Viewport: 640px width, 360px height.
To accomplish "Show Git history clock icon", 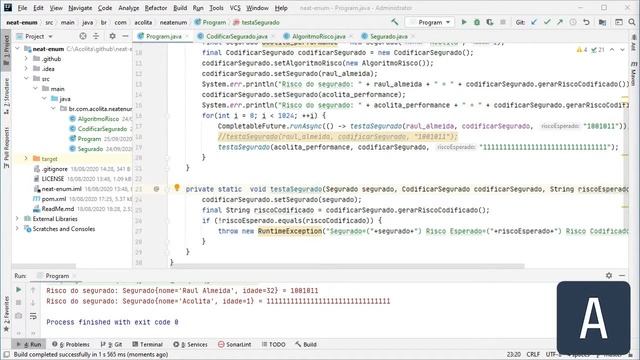I will 573,22.
